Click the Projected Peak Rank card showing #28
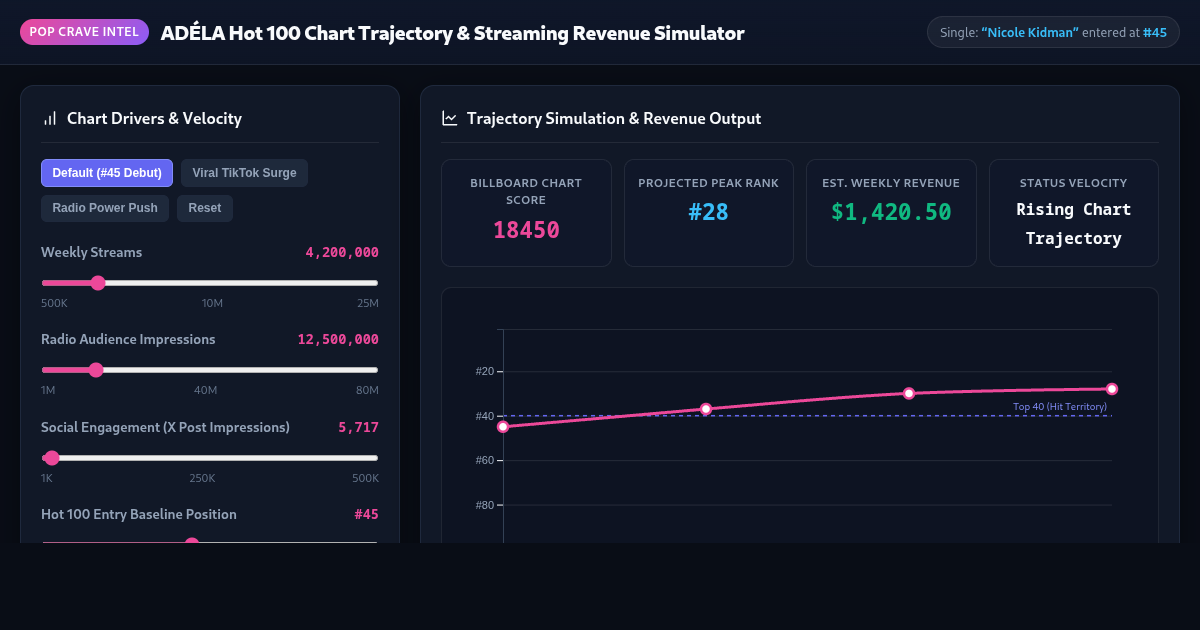 pyautogui.click(x=709, y=213)
